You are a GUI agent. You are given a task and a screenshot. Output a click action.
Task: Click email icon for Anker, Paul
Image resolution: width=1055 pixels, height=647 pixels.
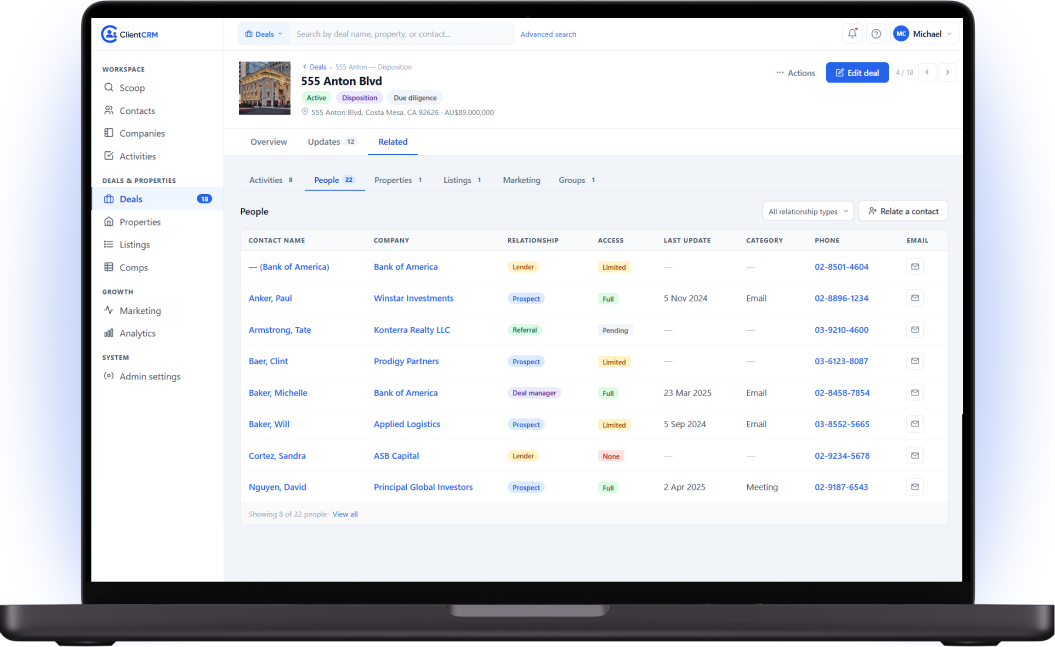(914, 298)
